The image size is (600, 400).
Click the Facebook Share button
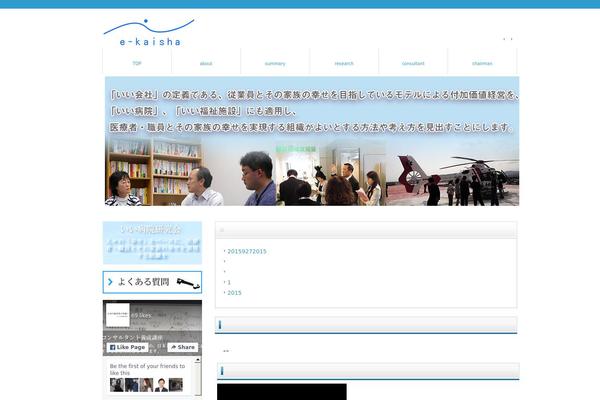[x=183, y=347]
